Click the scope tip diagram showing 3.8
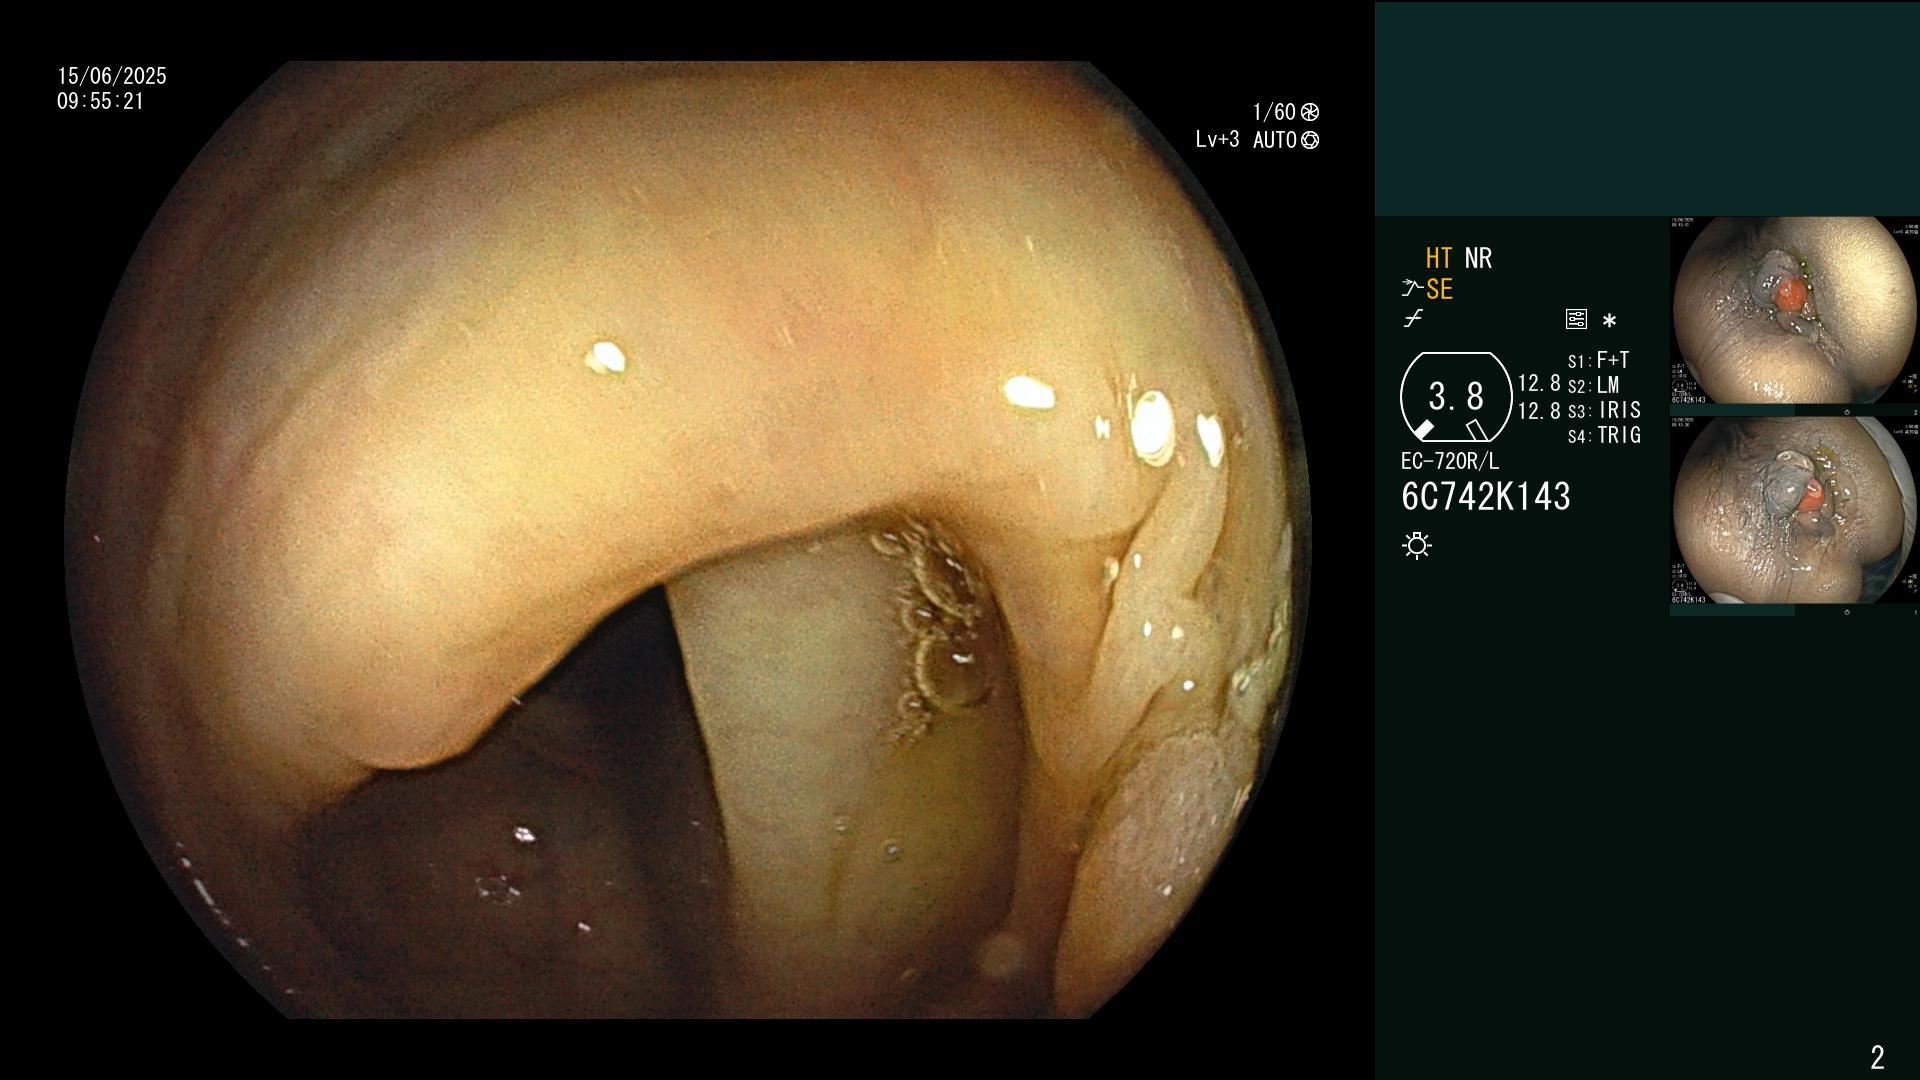 click(x=1456, y=397)
